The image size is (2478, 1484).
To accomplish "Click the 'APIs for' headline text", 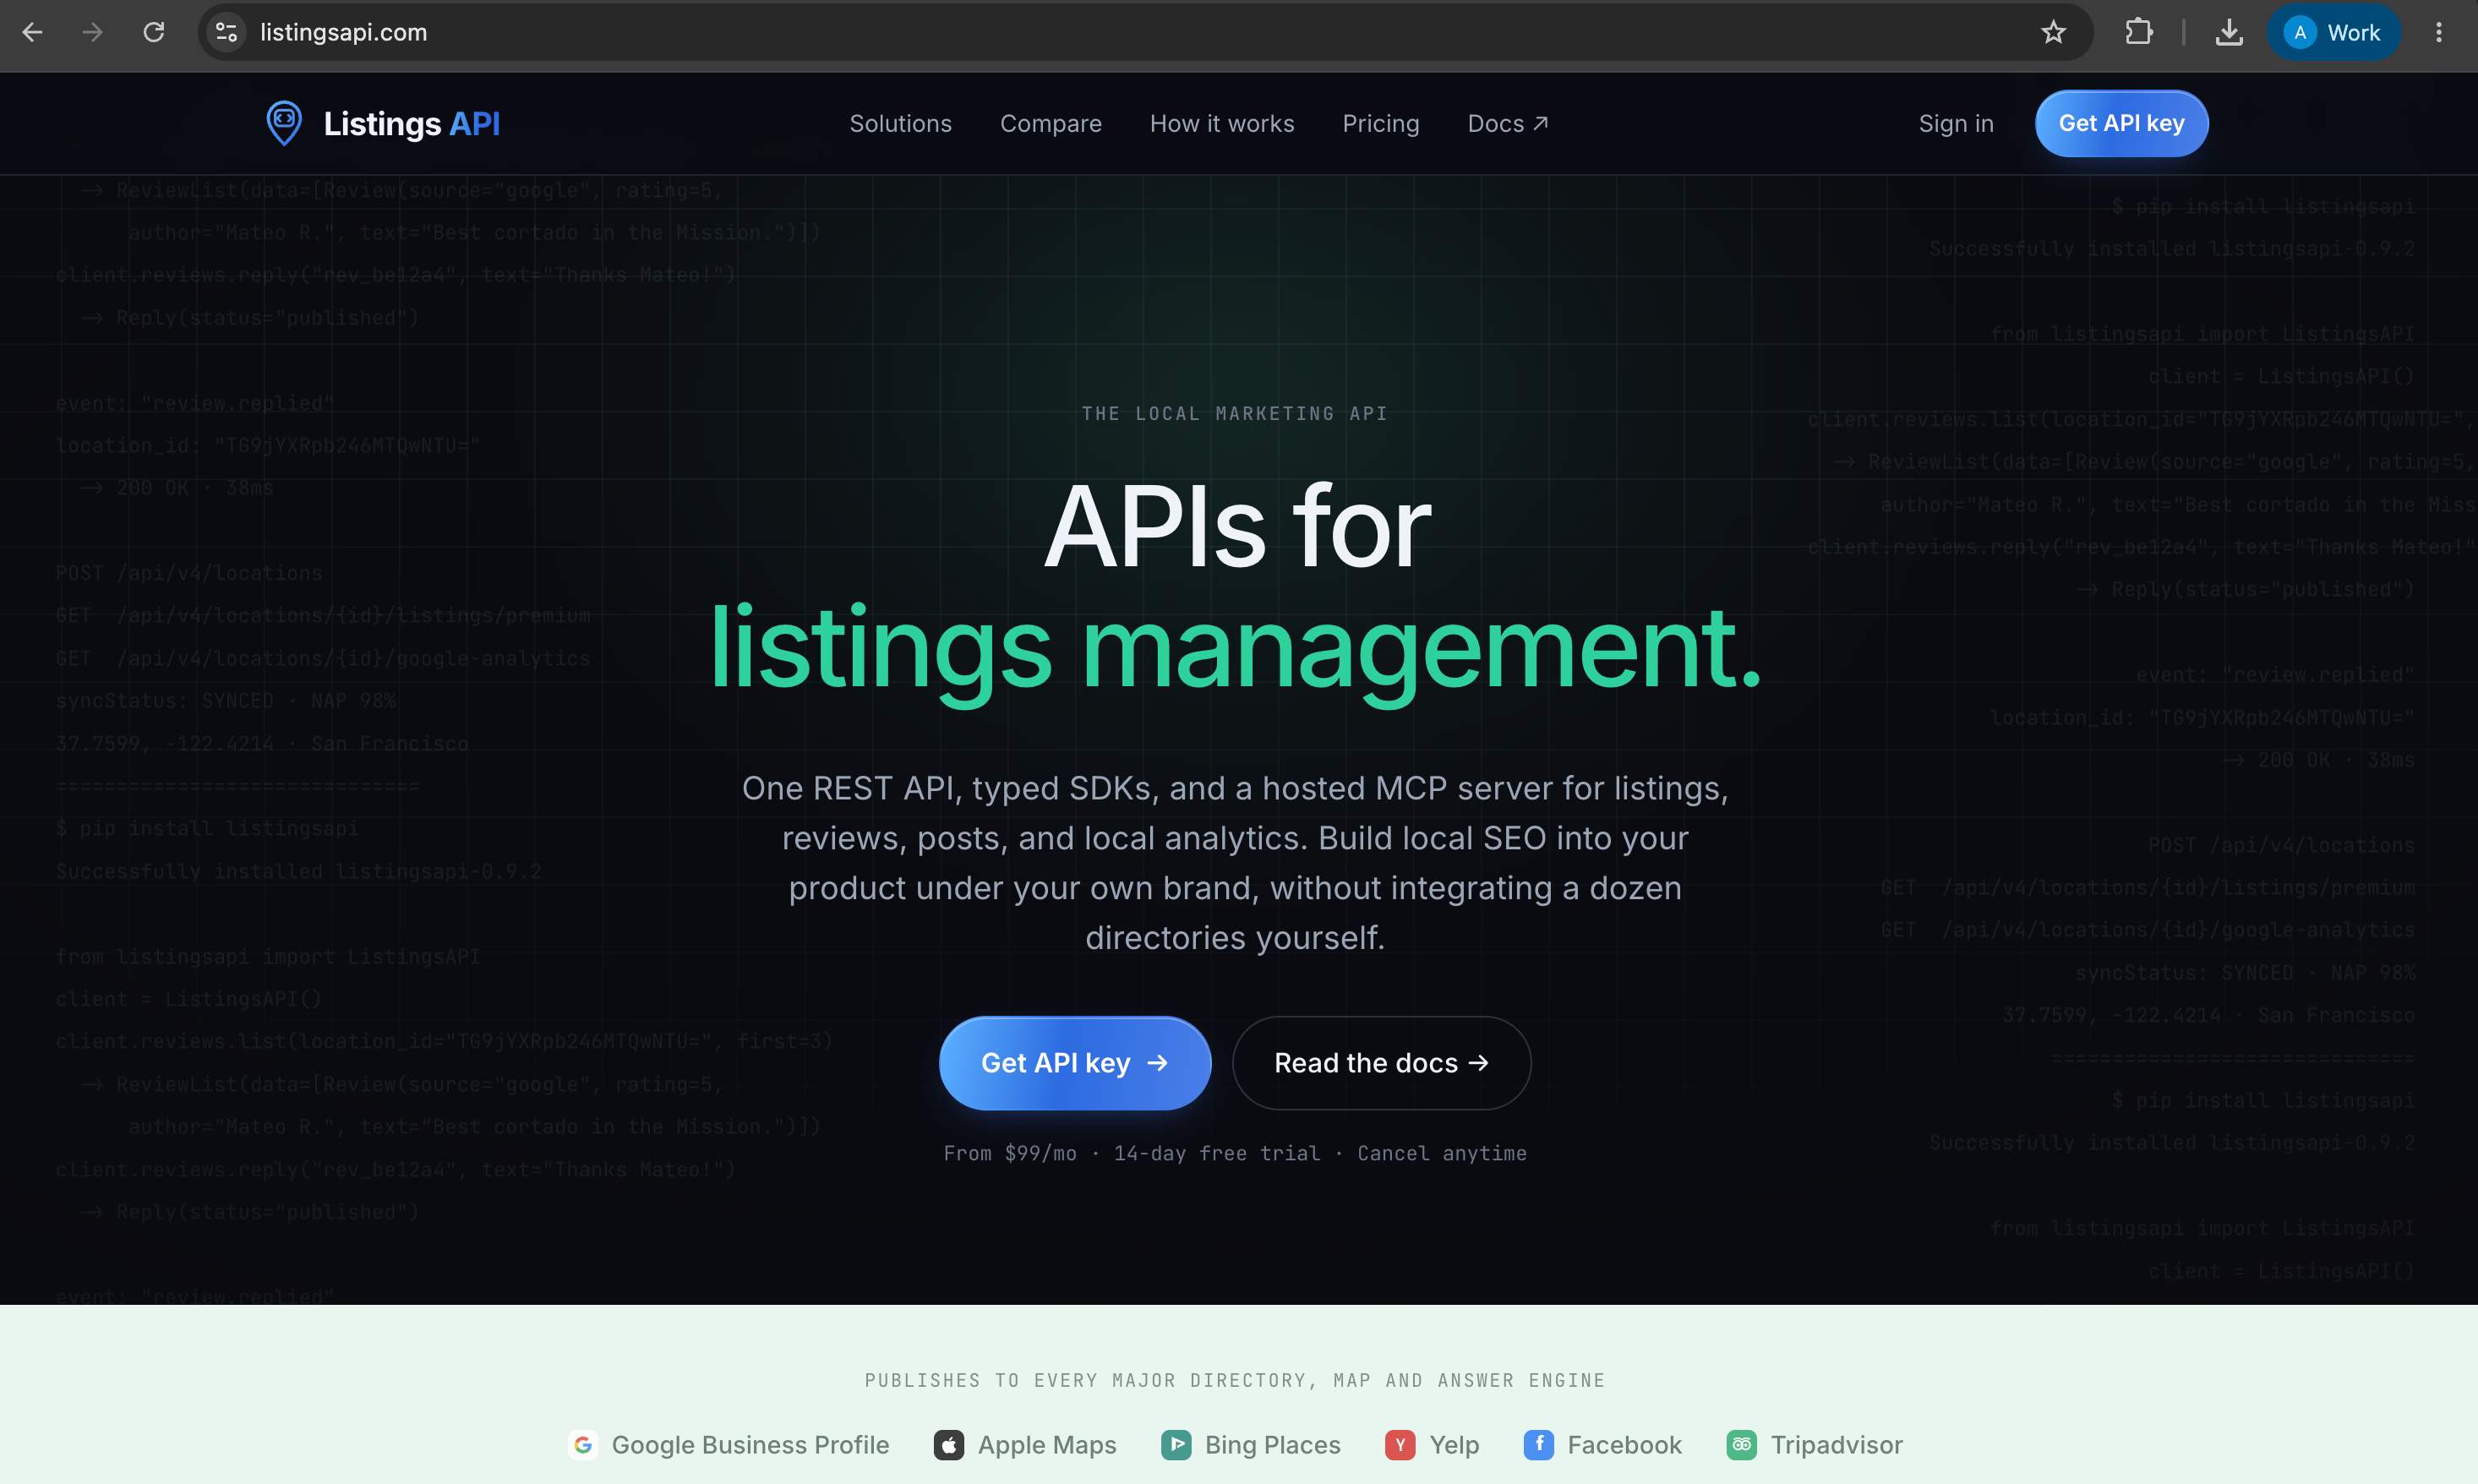I will [x=1237, y=526].
